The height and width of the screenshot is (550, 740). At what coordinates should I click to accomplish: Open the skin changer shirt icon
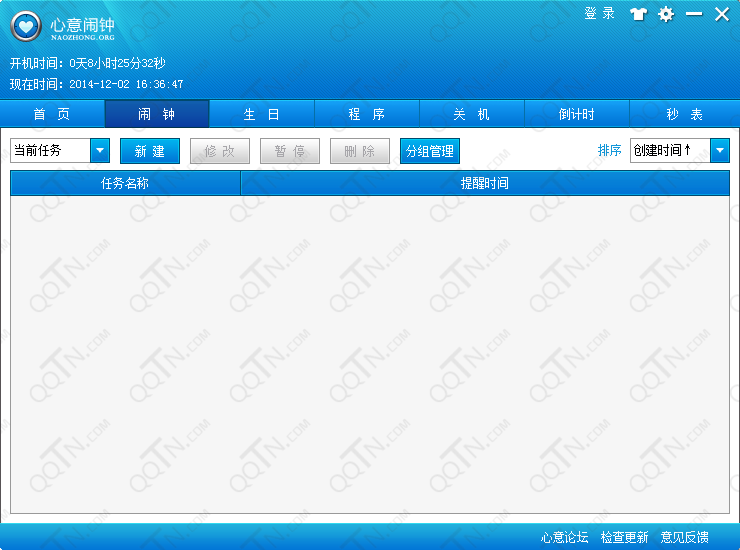click(638, 14)
